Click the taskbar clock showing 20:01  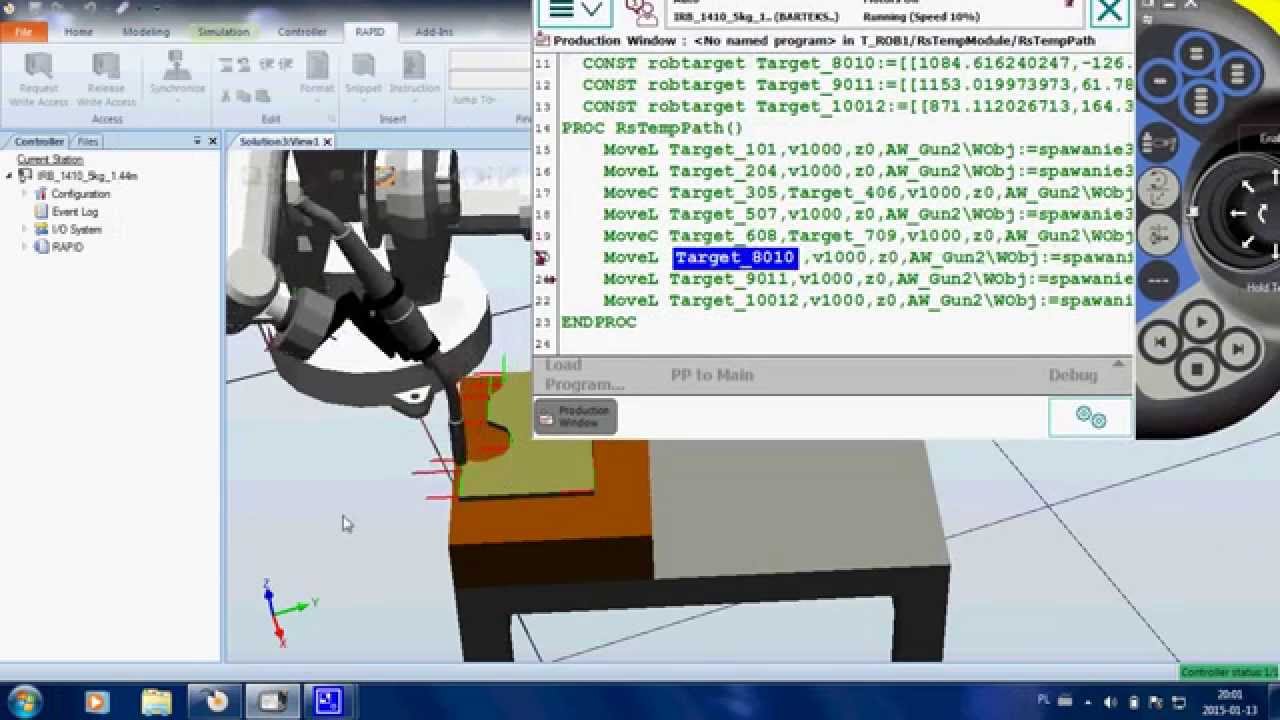point(1230,702)
